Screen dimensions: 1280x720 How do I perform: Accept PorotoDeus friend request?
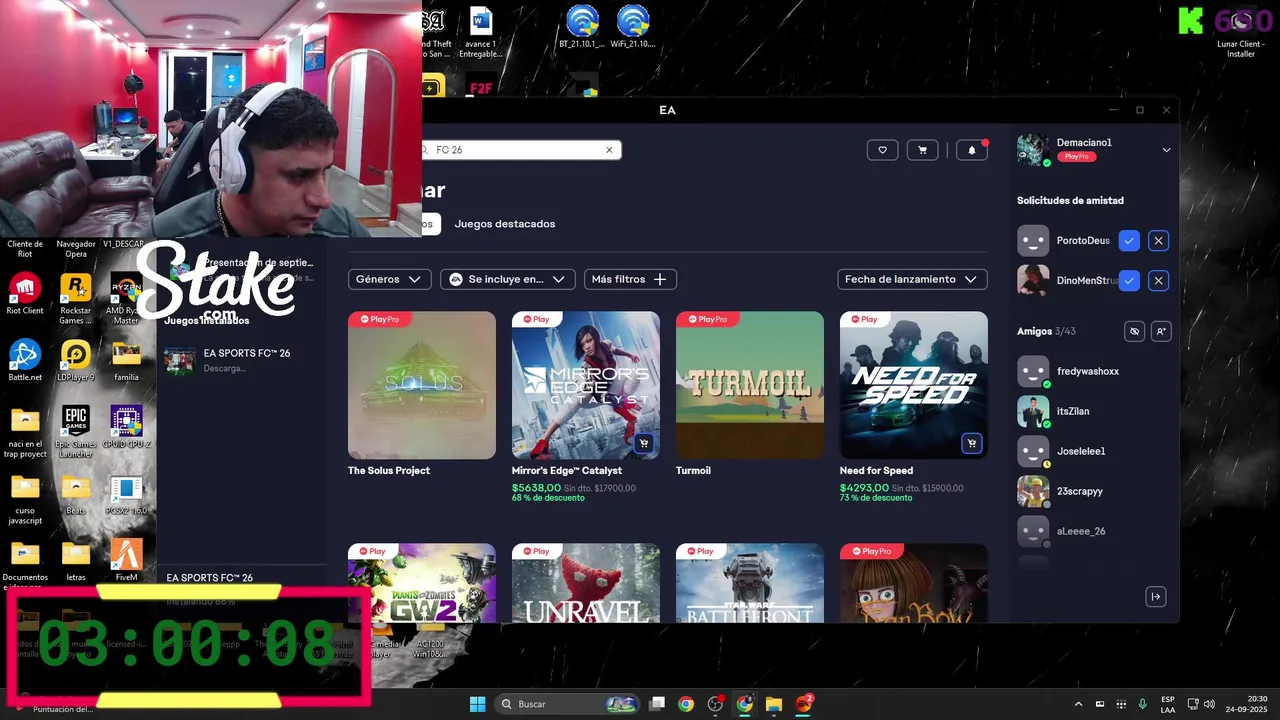click(x=1129, y=241)
